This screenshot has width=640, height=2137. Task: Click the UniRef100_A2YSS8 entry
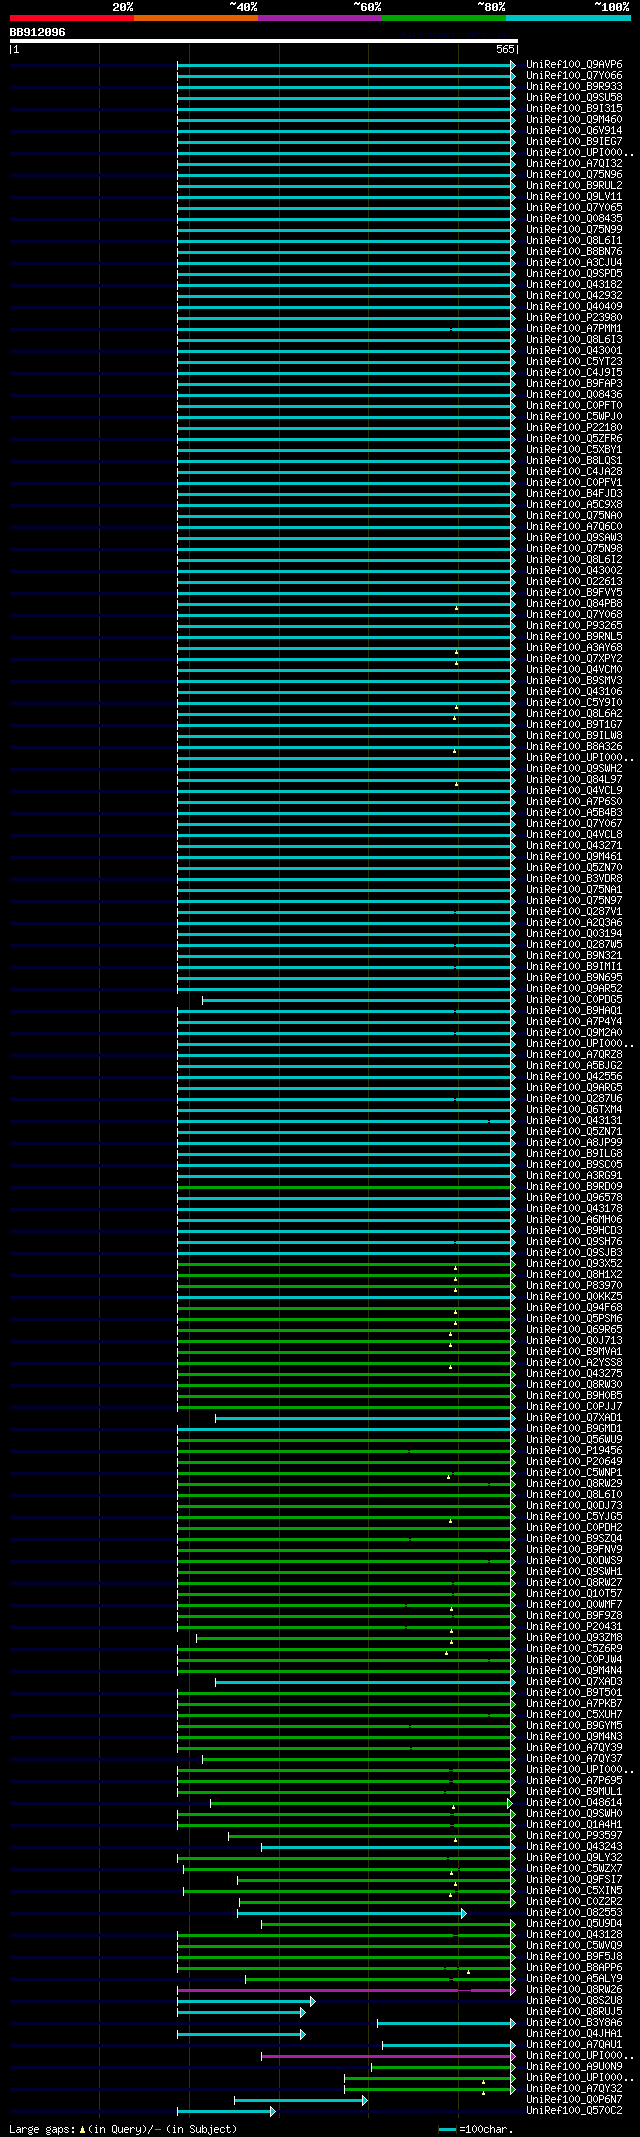click(x=574, y=1362)
